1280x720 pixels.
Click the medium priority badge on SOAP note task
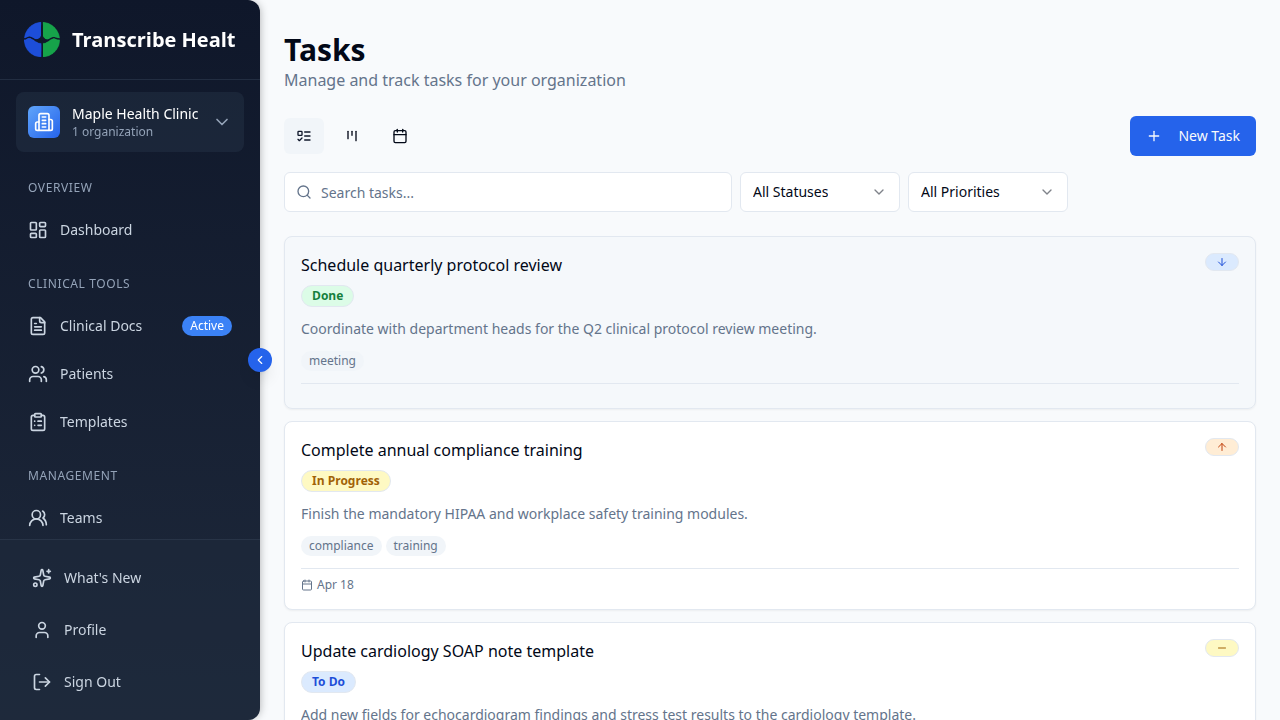click(1221, 648)
